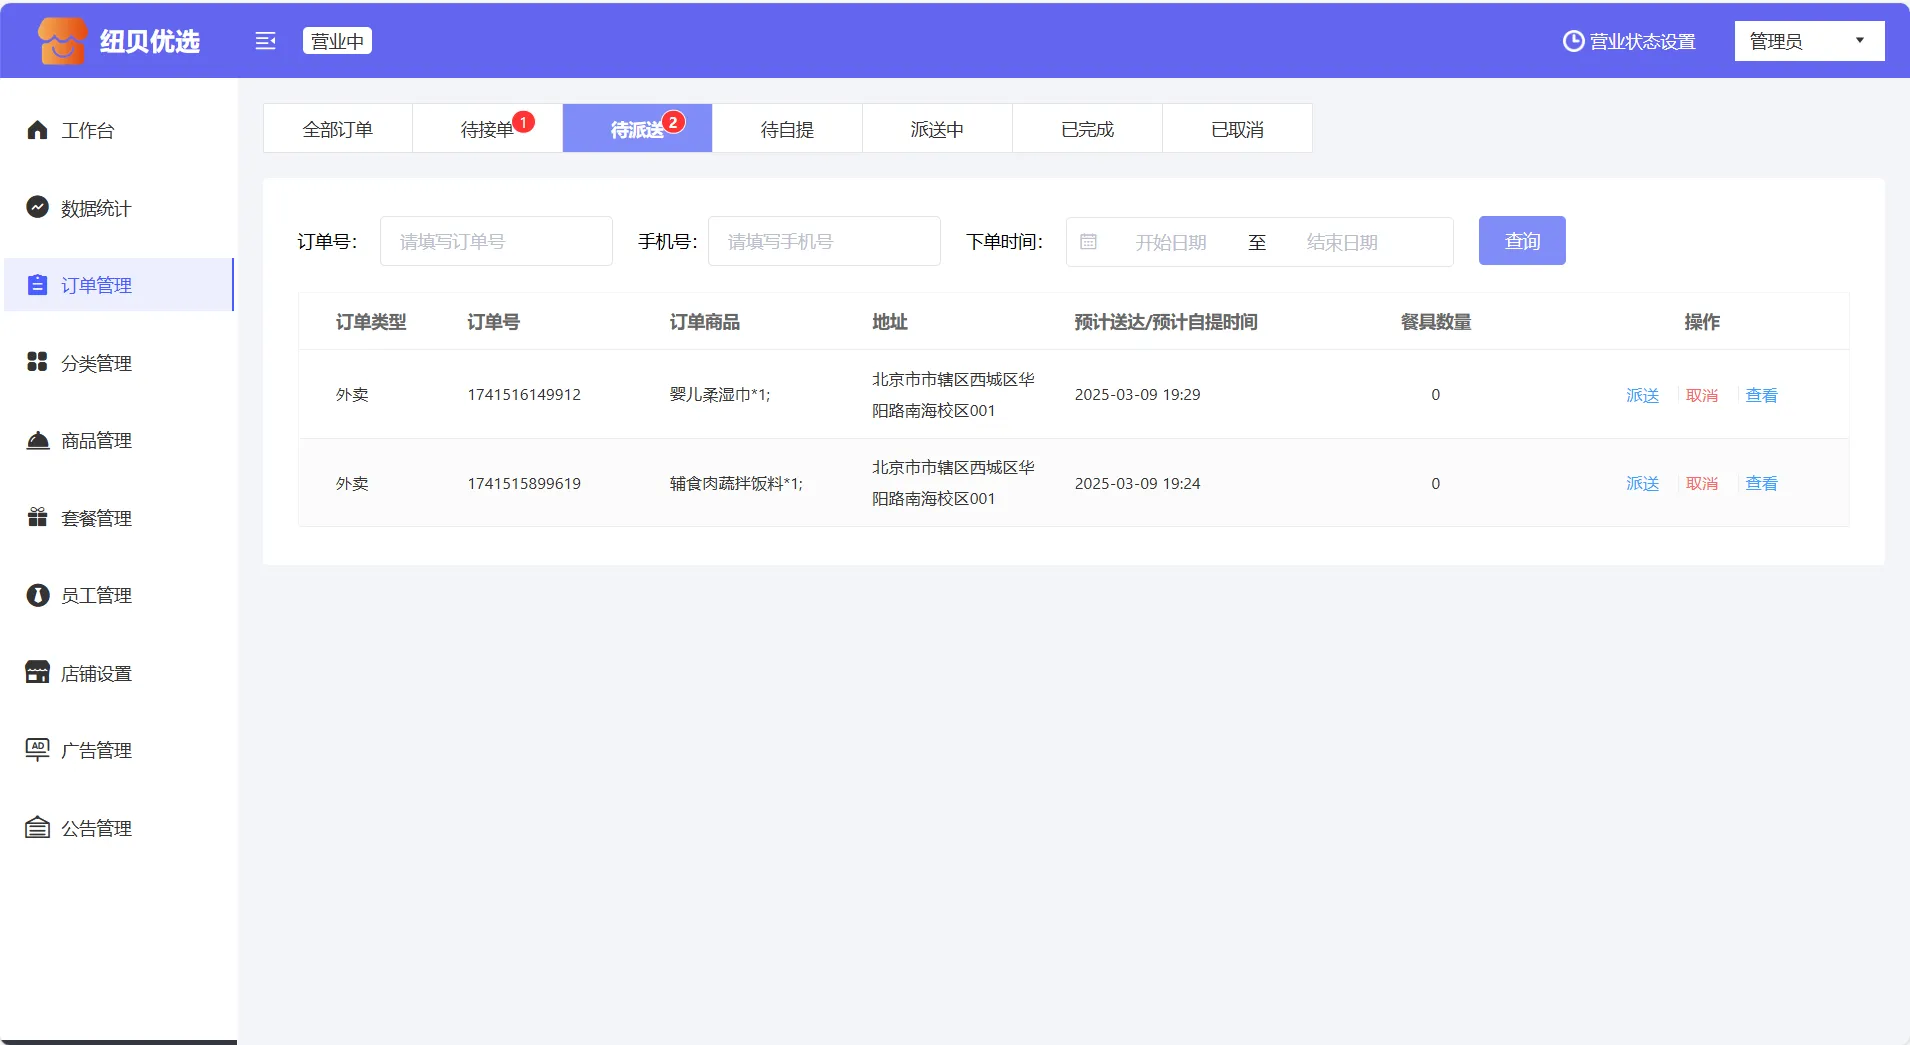Click the 店铺设置 shop icon
Viewport: 1910px width, 1045px height.
point(37,672)
